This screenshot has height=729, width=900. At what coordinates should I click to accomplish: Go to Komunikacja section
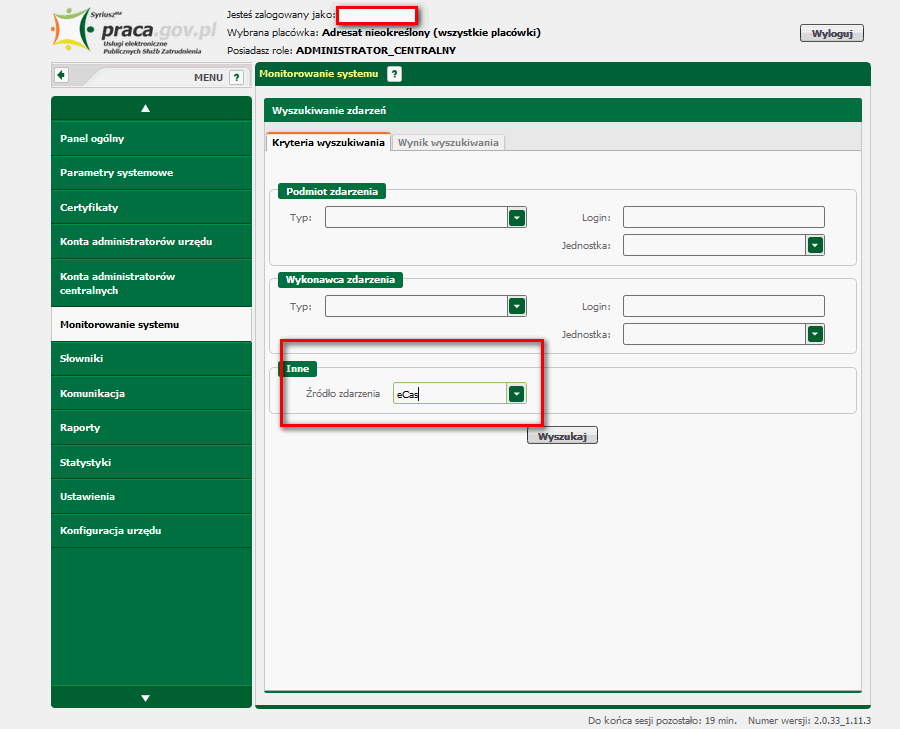click(152, 393)
